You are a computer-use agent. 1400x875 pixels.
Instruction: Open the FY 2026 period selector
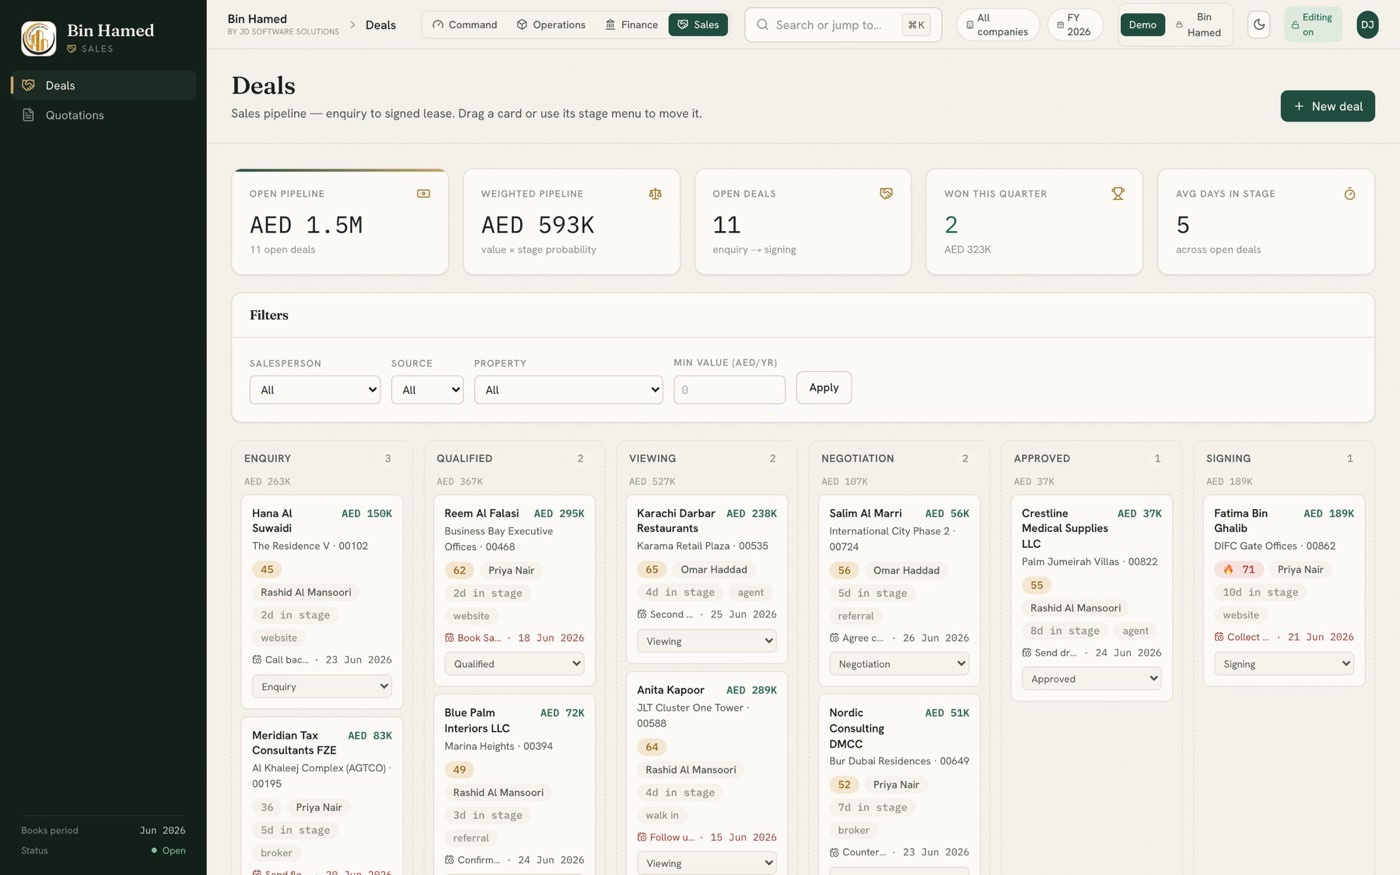1075,25
